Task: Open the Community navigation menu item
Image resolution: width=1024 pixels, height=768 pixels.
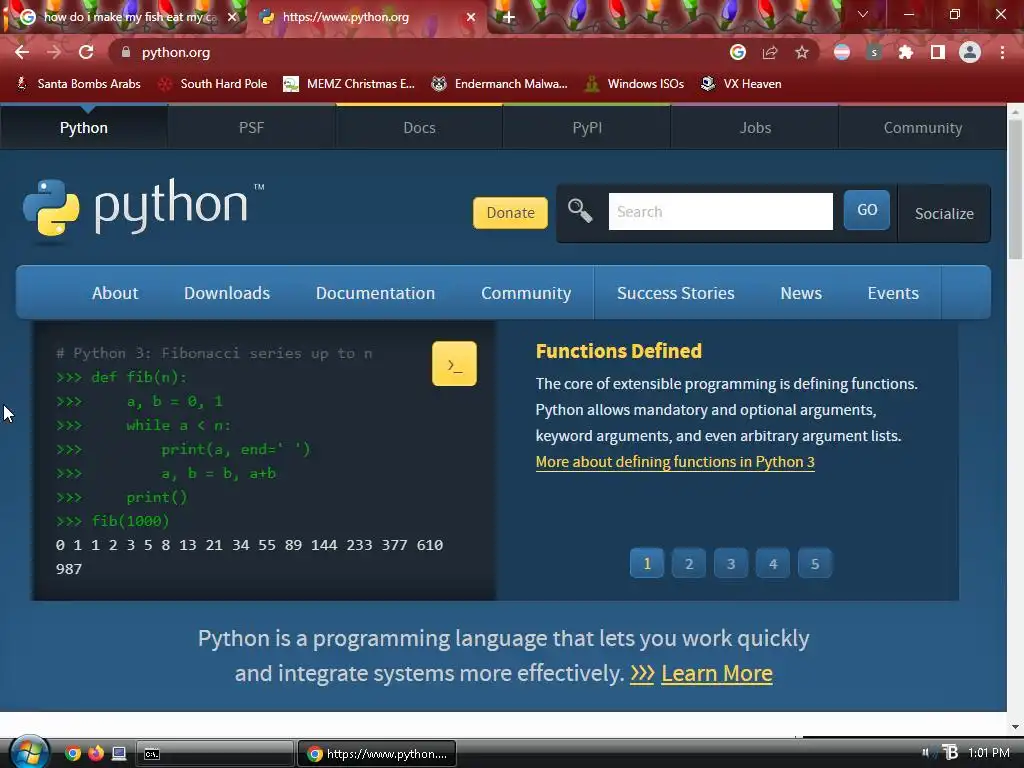Action: 526,293
